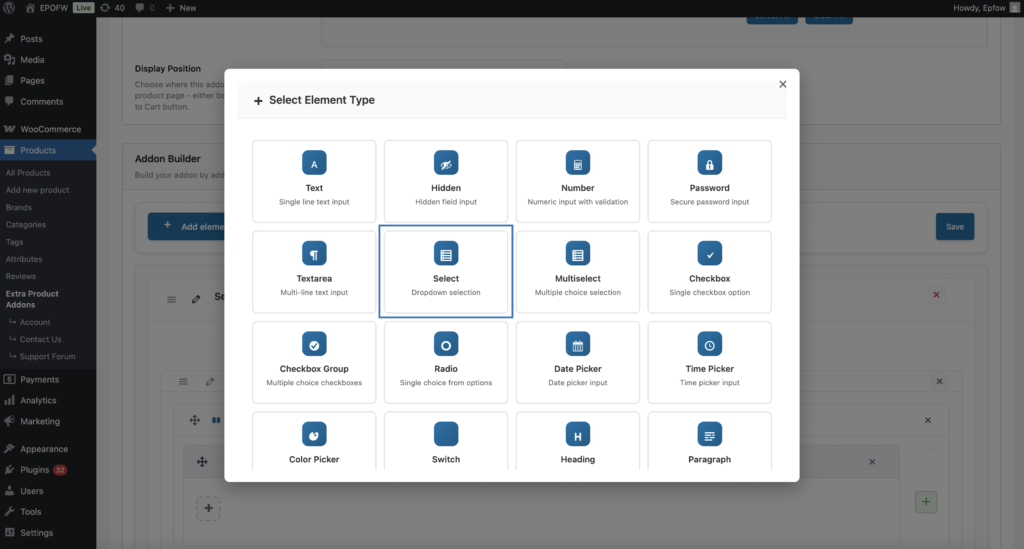Image resolution: width=1024 pixels, height=549 pixels.
Task: Select the Text element type icon
Action: click(x=314, y=163)
